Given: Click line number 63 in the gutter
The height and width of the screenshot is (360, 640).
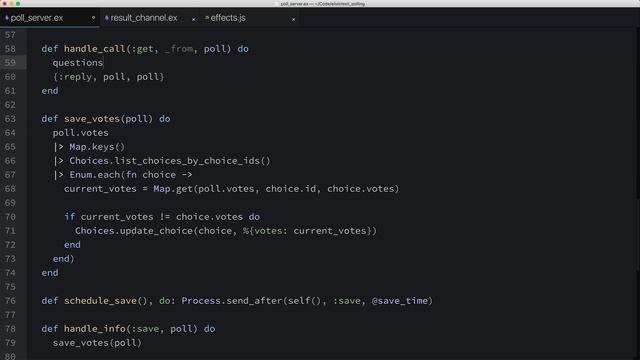Looking at the screenshot, I should coord(10,119).
